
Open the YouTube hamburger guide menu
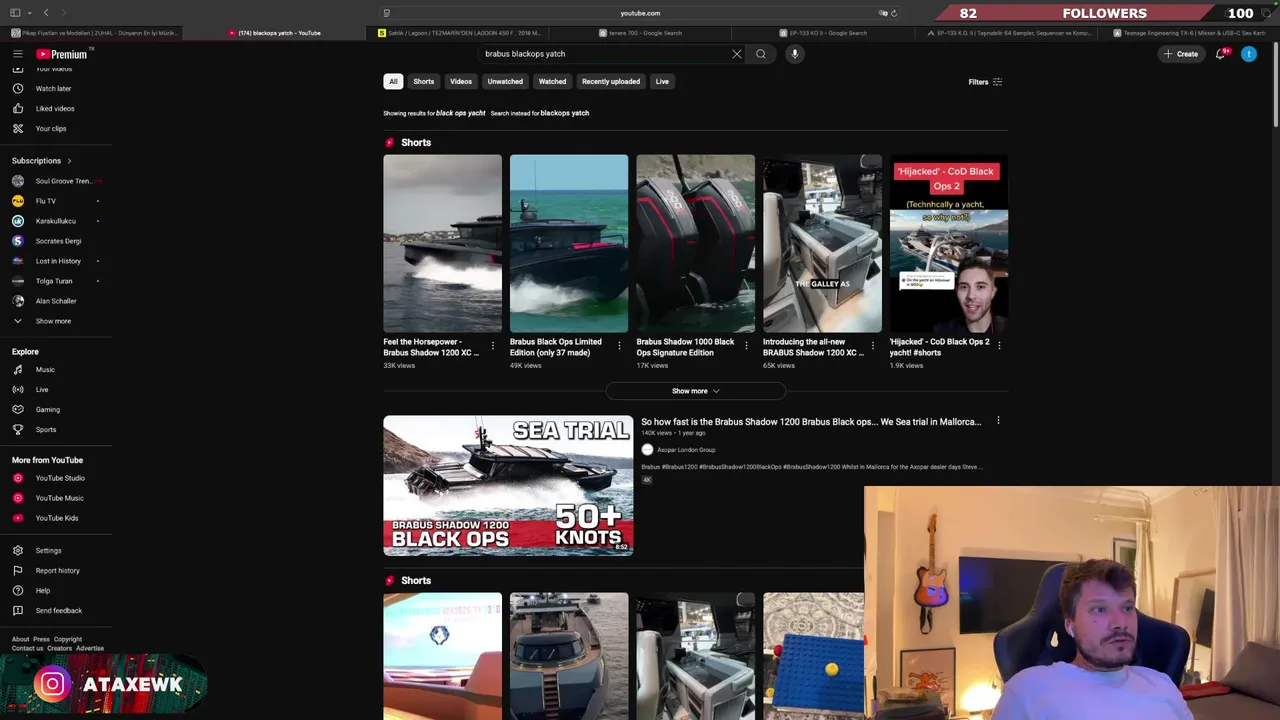(x=17, y=54)
